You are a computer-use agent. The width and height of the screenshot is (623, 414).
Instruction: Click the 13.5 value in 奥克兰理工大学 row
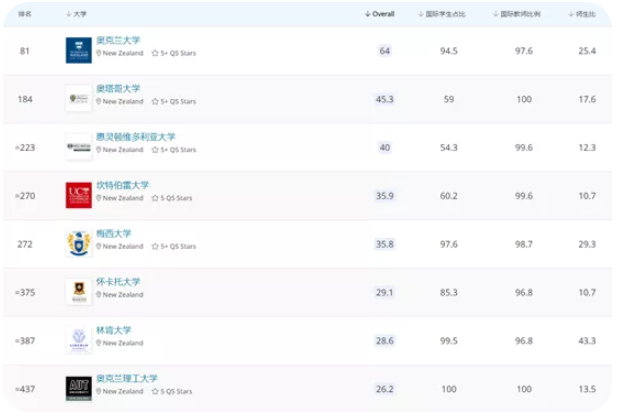pyautogui.click(x=587, y=389)
